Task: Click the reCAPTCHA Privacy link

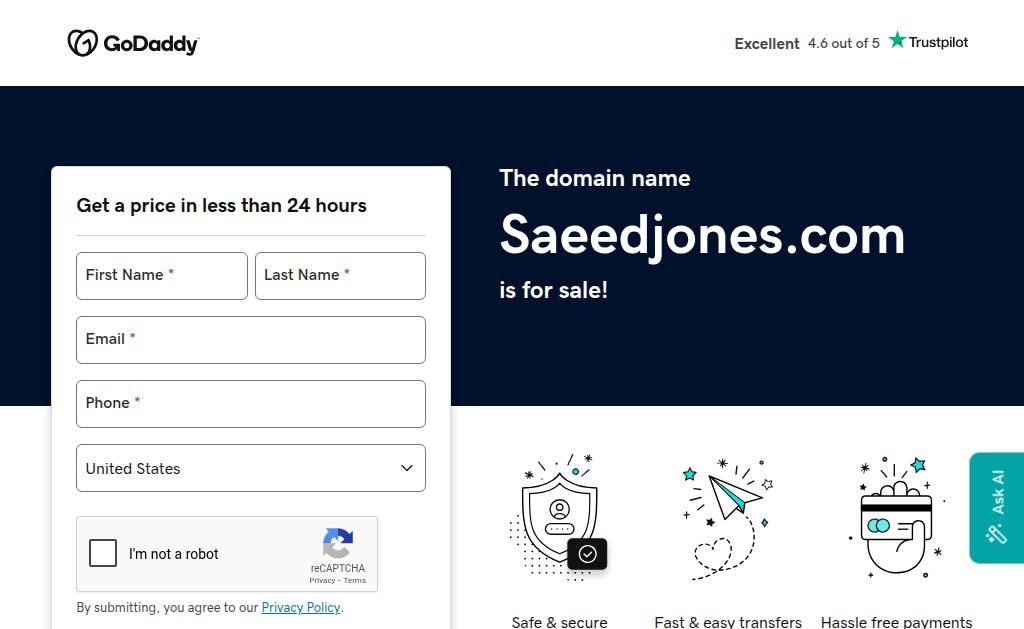Action: (322, 580)
